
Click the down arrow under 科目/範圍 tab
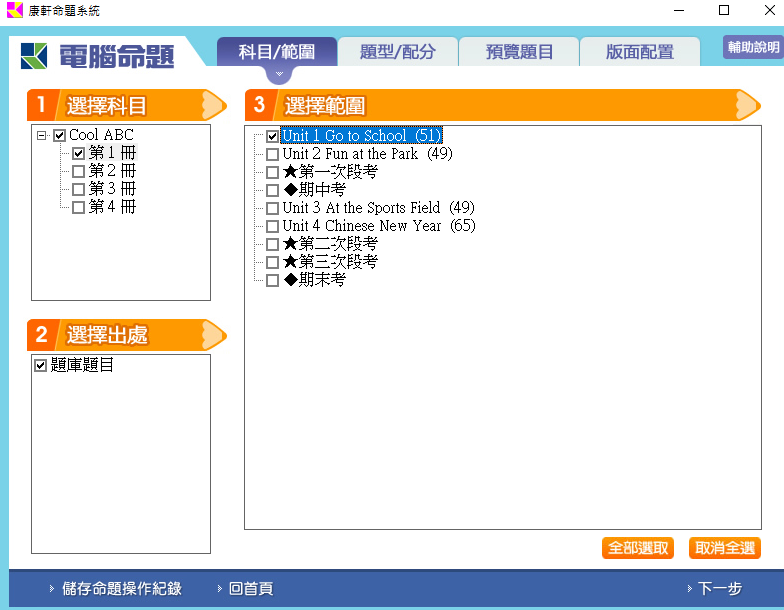(x=279, y=74)
